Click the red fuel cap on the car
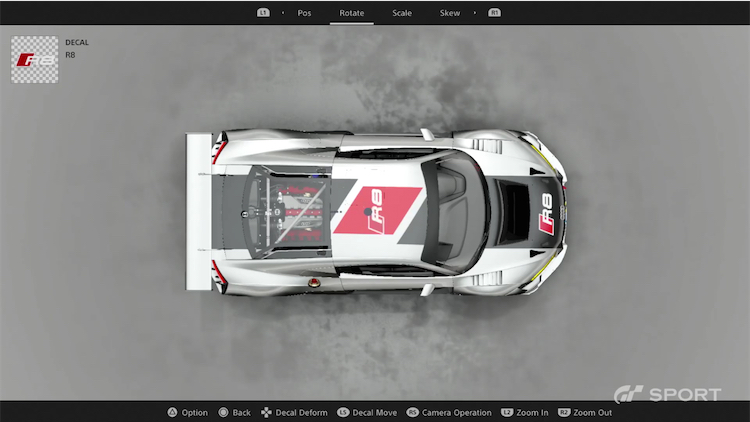 tap(314, 283)
